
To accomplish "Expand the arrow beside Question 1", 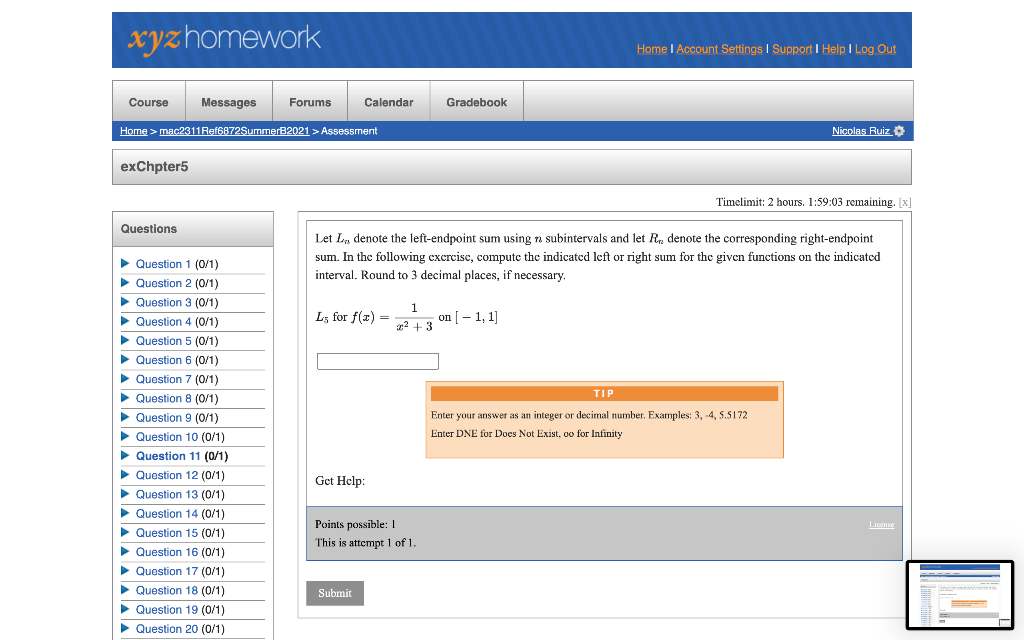I will 125,264.
